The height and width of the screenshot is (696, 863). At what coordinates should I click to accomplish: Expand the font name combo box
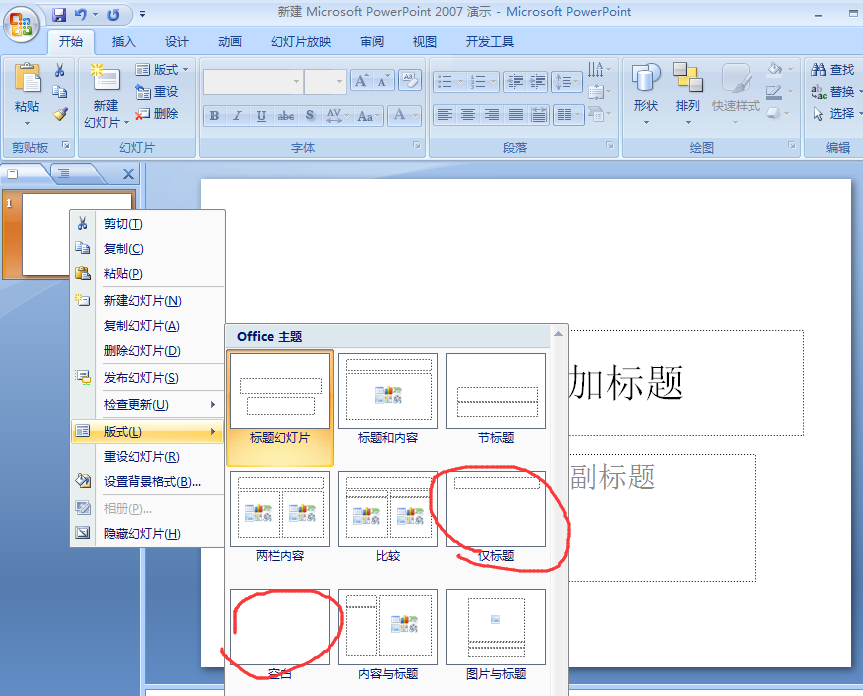[x=296, y=82]
